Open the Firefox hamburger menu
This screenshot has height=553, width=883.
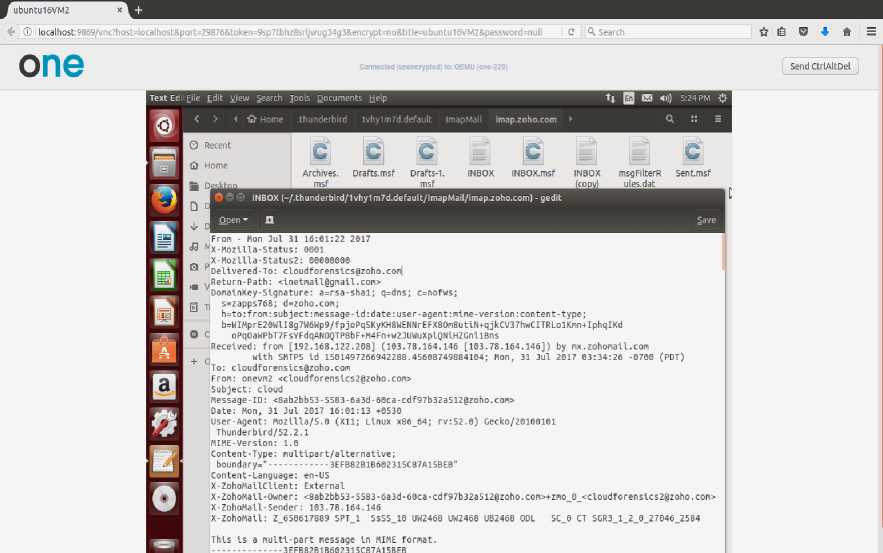871,32
